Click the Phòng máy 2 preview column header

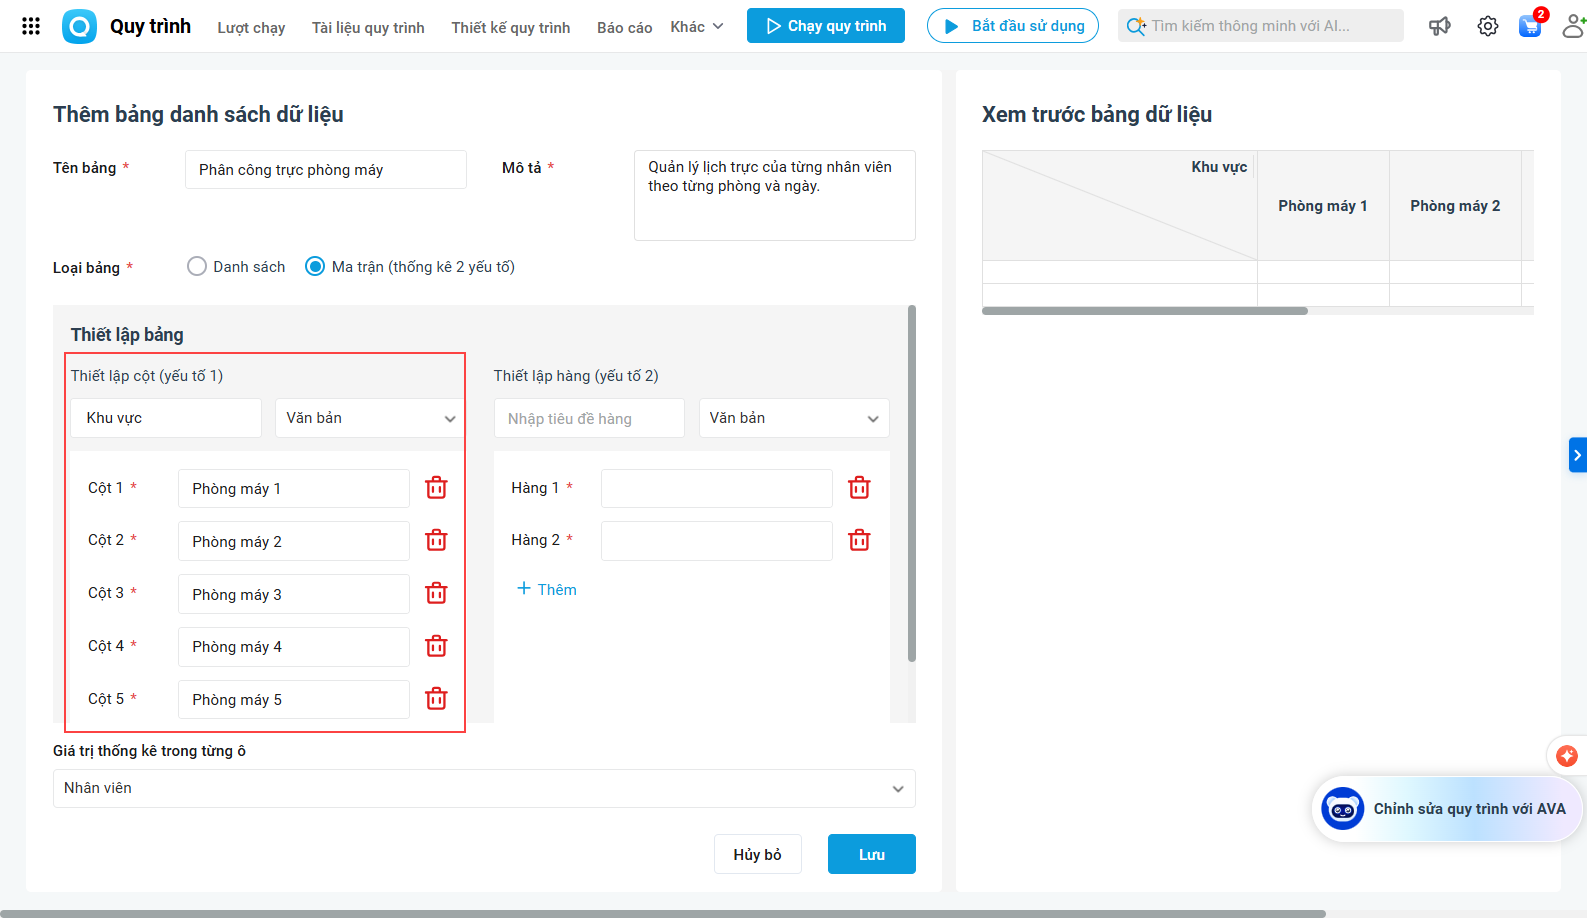(x=1455, y=206)
